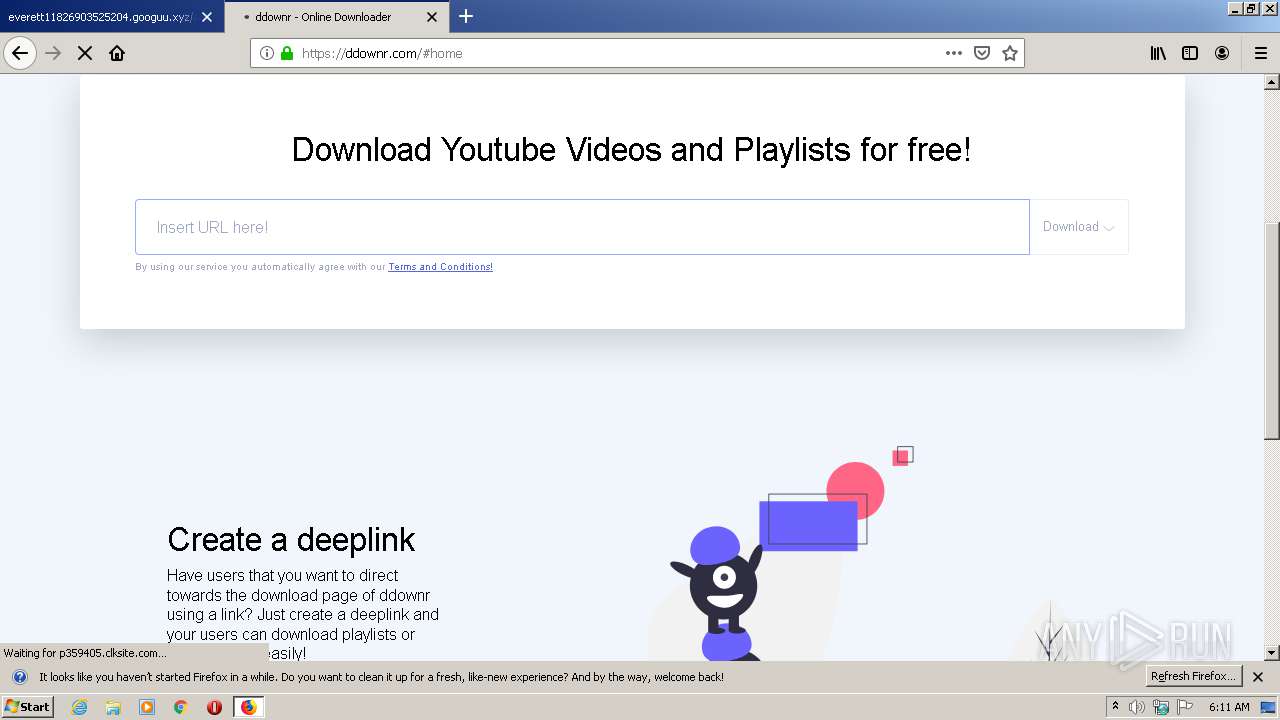Open the Firefox home page
1280x720 pixels.
117,53
